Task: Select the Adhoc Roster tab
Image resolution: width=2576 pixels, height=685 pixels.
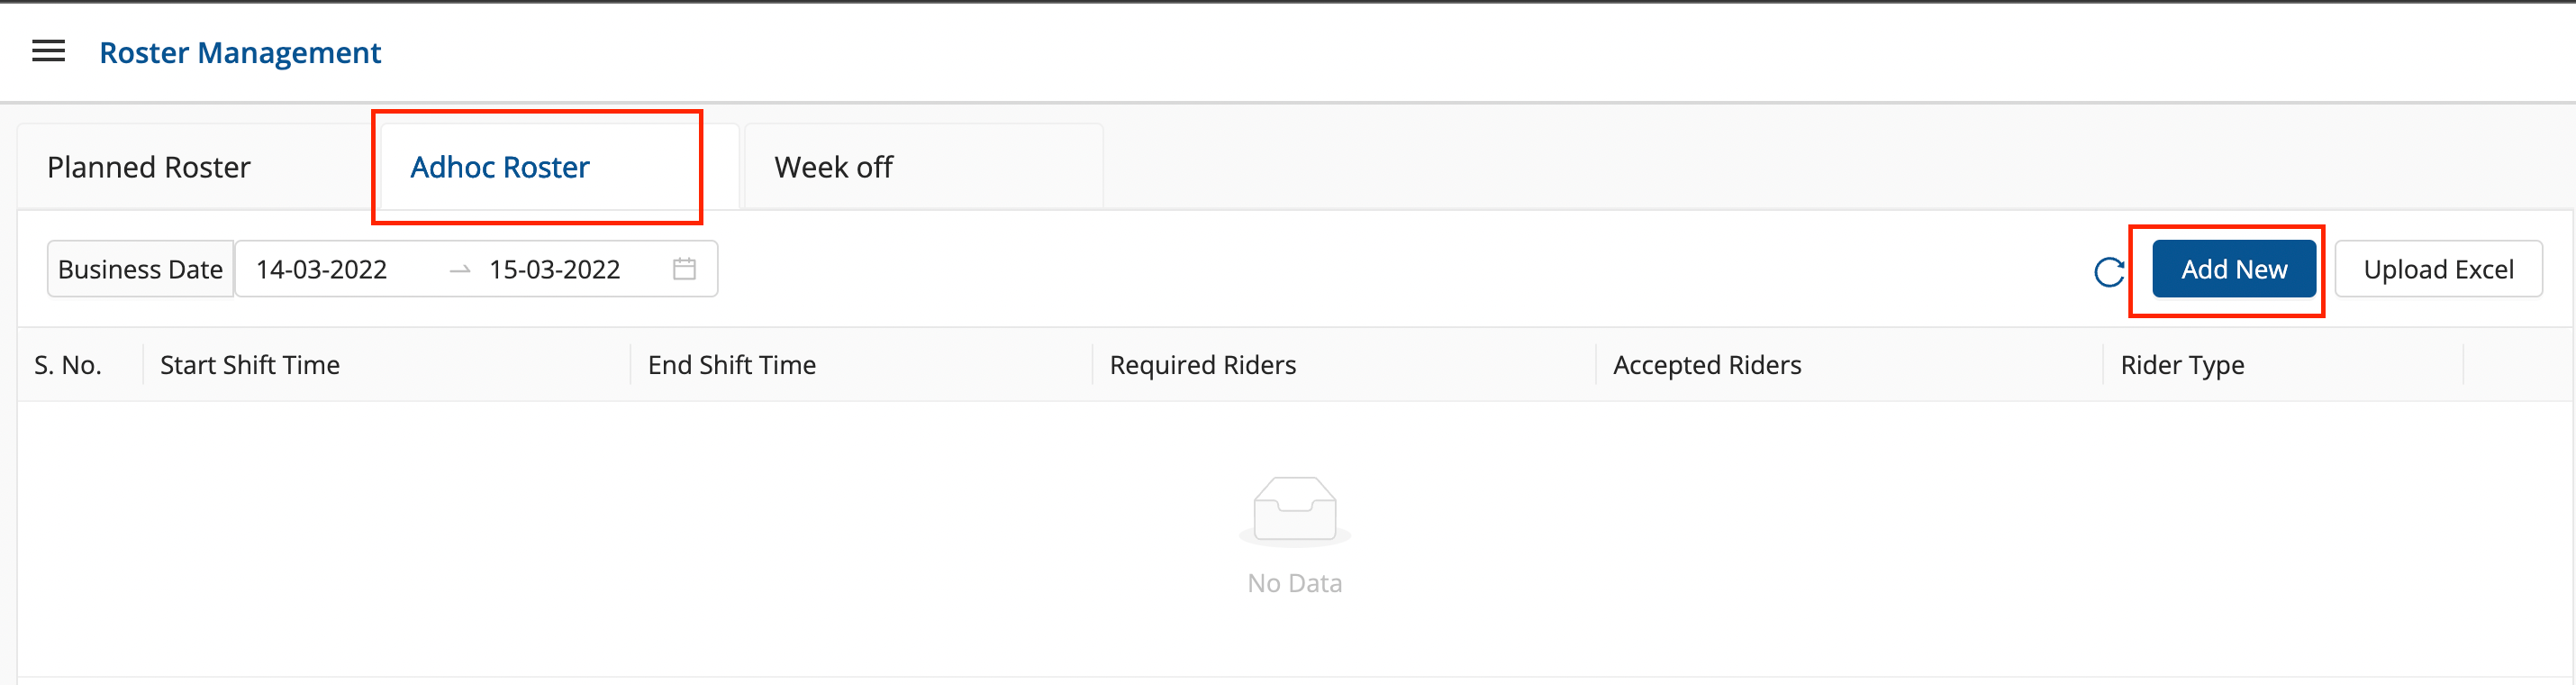Action: click(500, 167)
